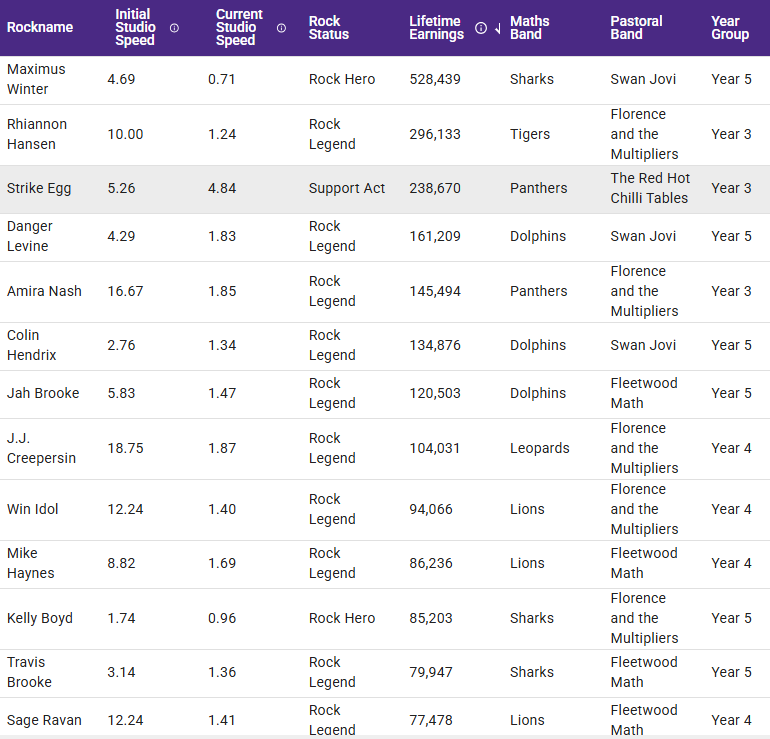770x739 pixels.
Task: Click Sage Ravan's name
Action: coord(44,720)
